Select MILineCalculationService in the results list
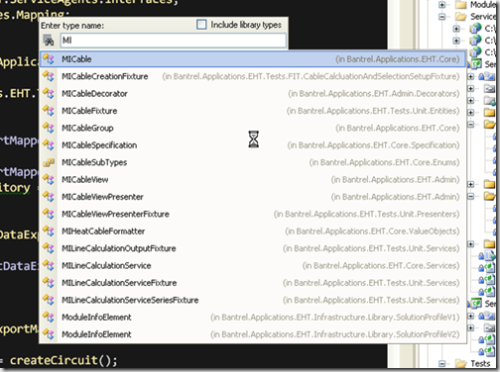This screenshot has width=500, height=372. pyautogui.click(x=253, y=266)
